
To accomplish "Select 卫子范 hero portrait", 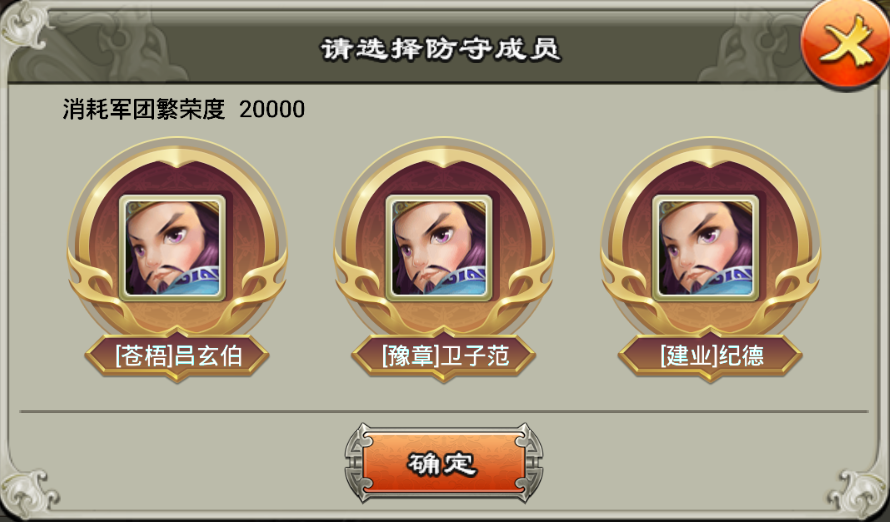I will point(439,247).
